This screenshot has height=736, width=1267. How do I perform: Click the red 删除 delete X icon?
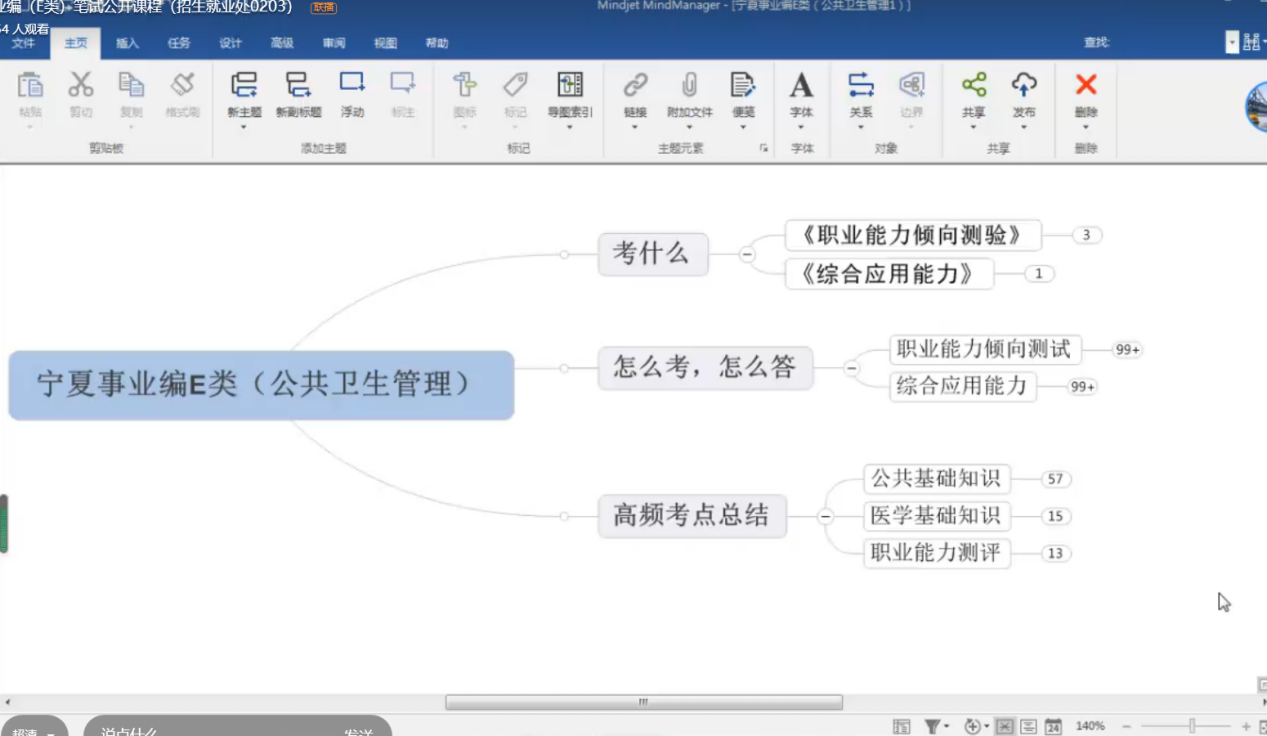[1085, 86]
